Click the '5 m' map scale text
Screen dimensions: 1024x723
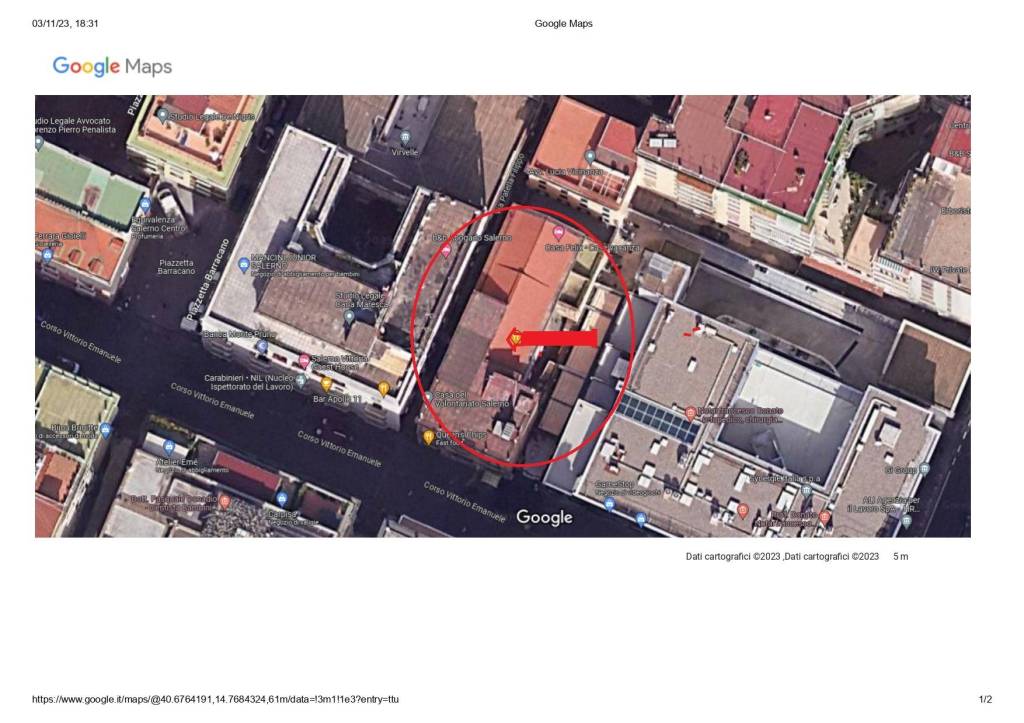(x=901, y=556)
